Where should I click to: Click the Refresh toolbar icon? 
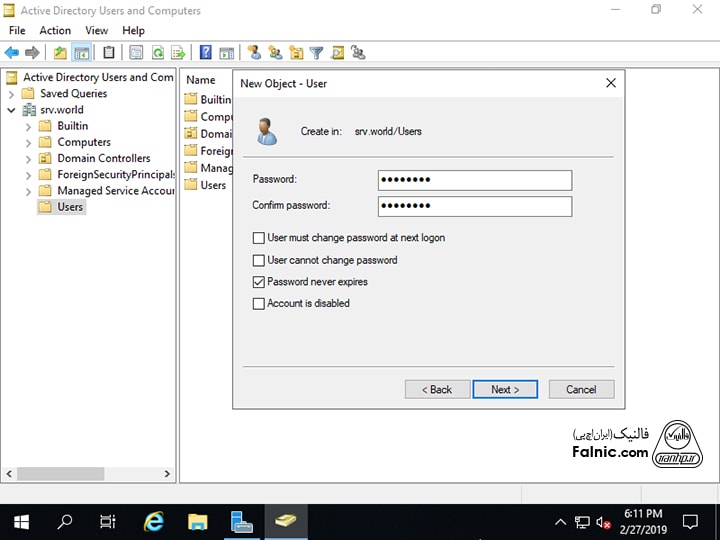pos(158,53)
